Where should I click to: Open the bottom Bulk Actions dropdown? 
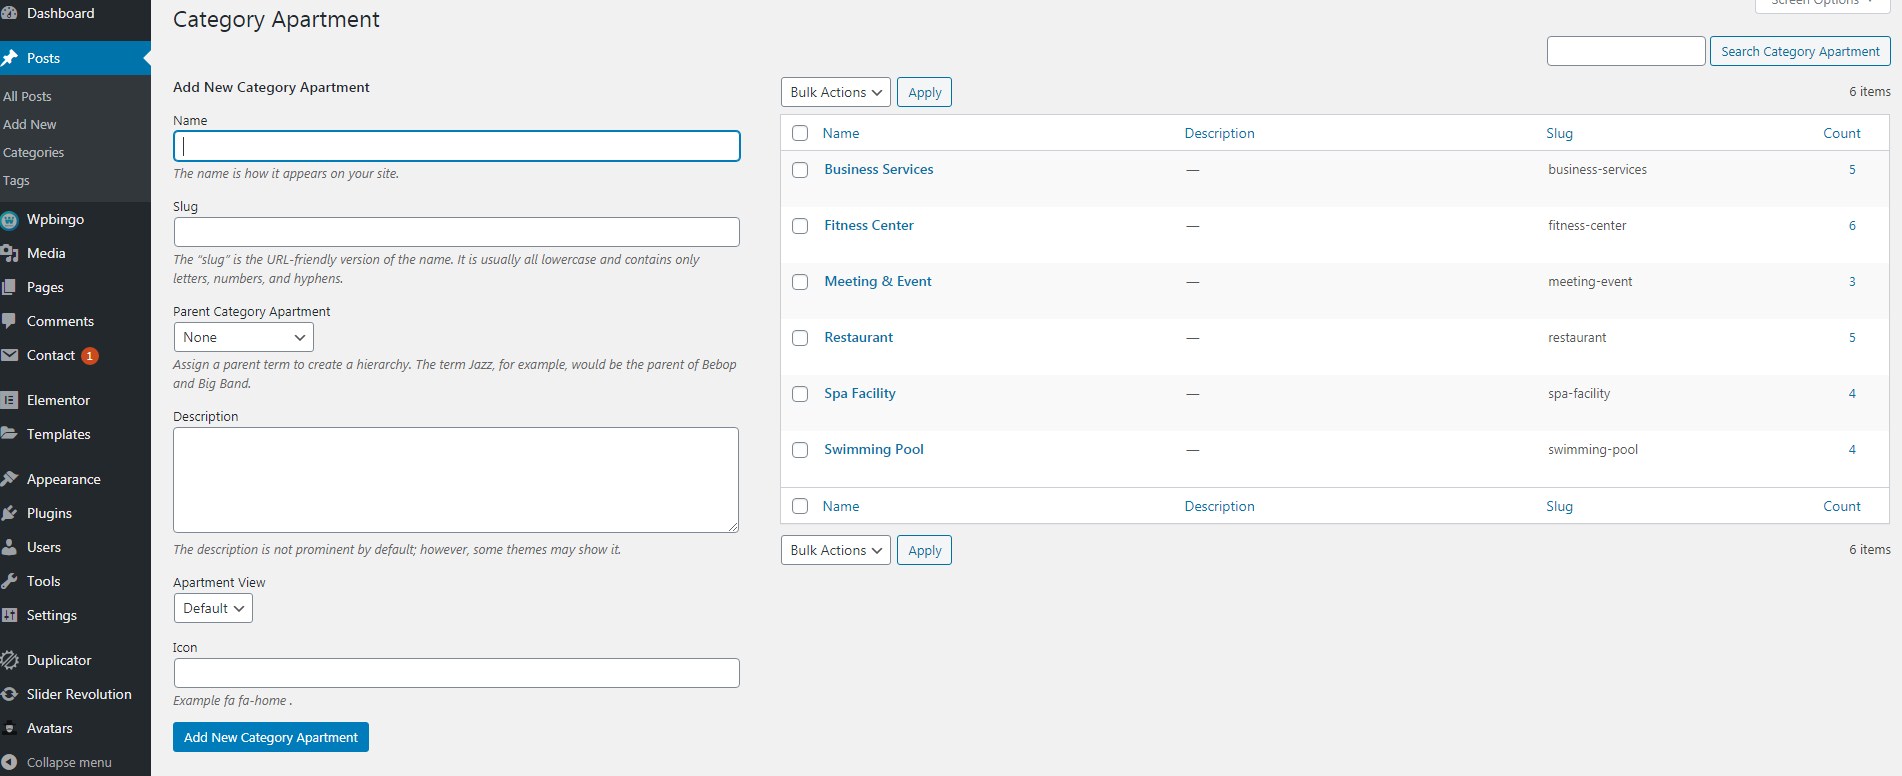[x=836, y=550]
